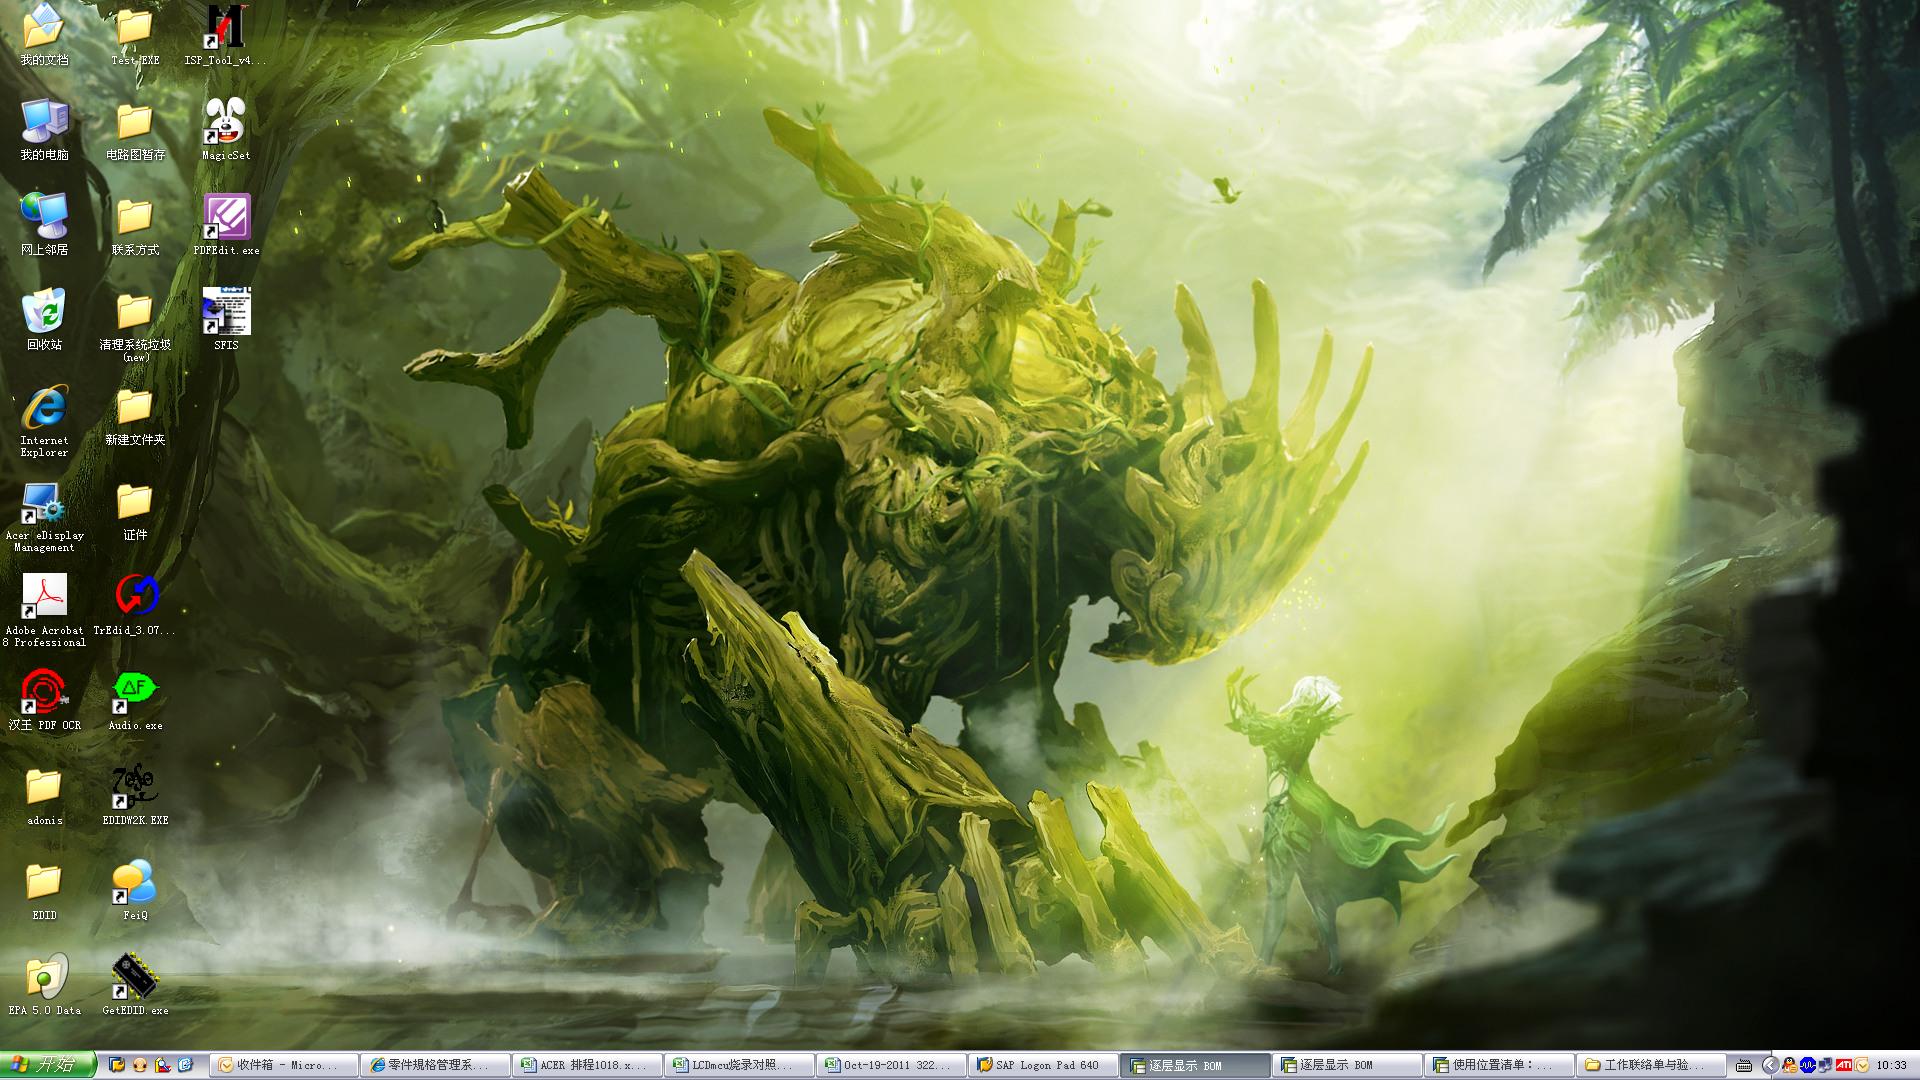
Task: Select the 证件 folder icon
Action: coord(135,510)
